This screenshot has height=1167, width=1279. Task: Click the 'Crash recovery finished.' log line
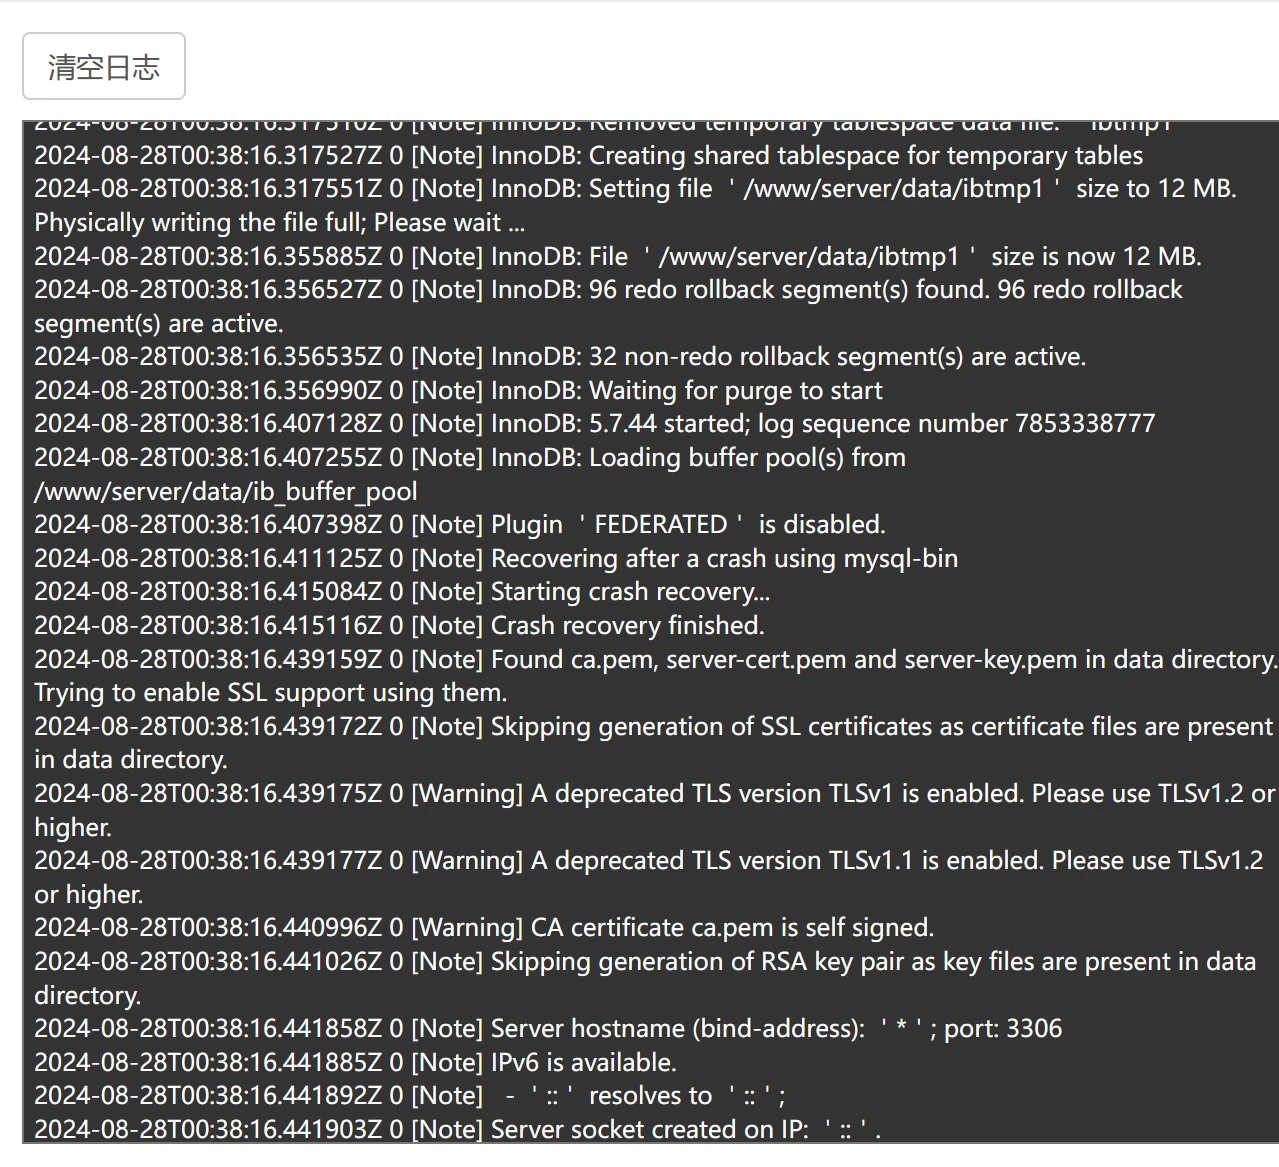[x=399, y=626]
